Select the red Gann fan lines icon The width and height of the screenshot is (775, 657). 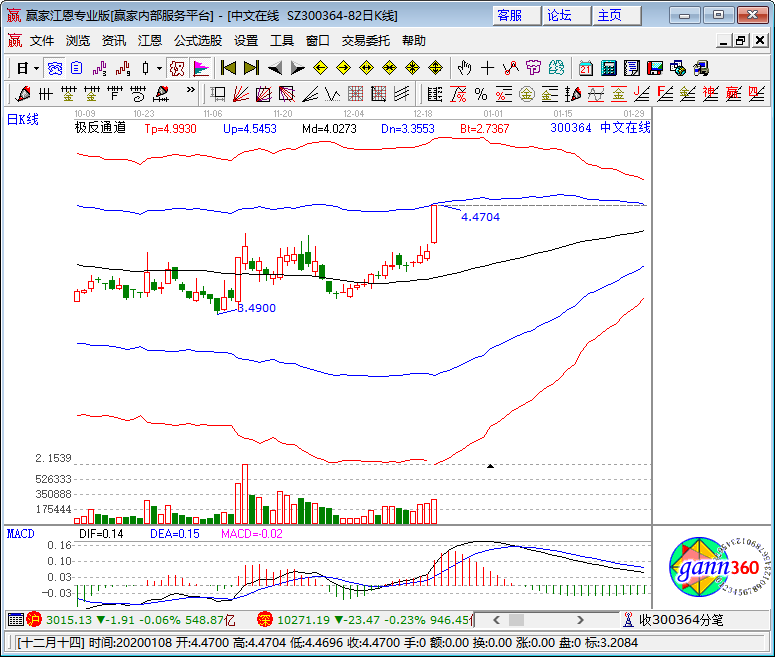point(241,94)
